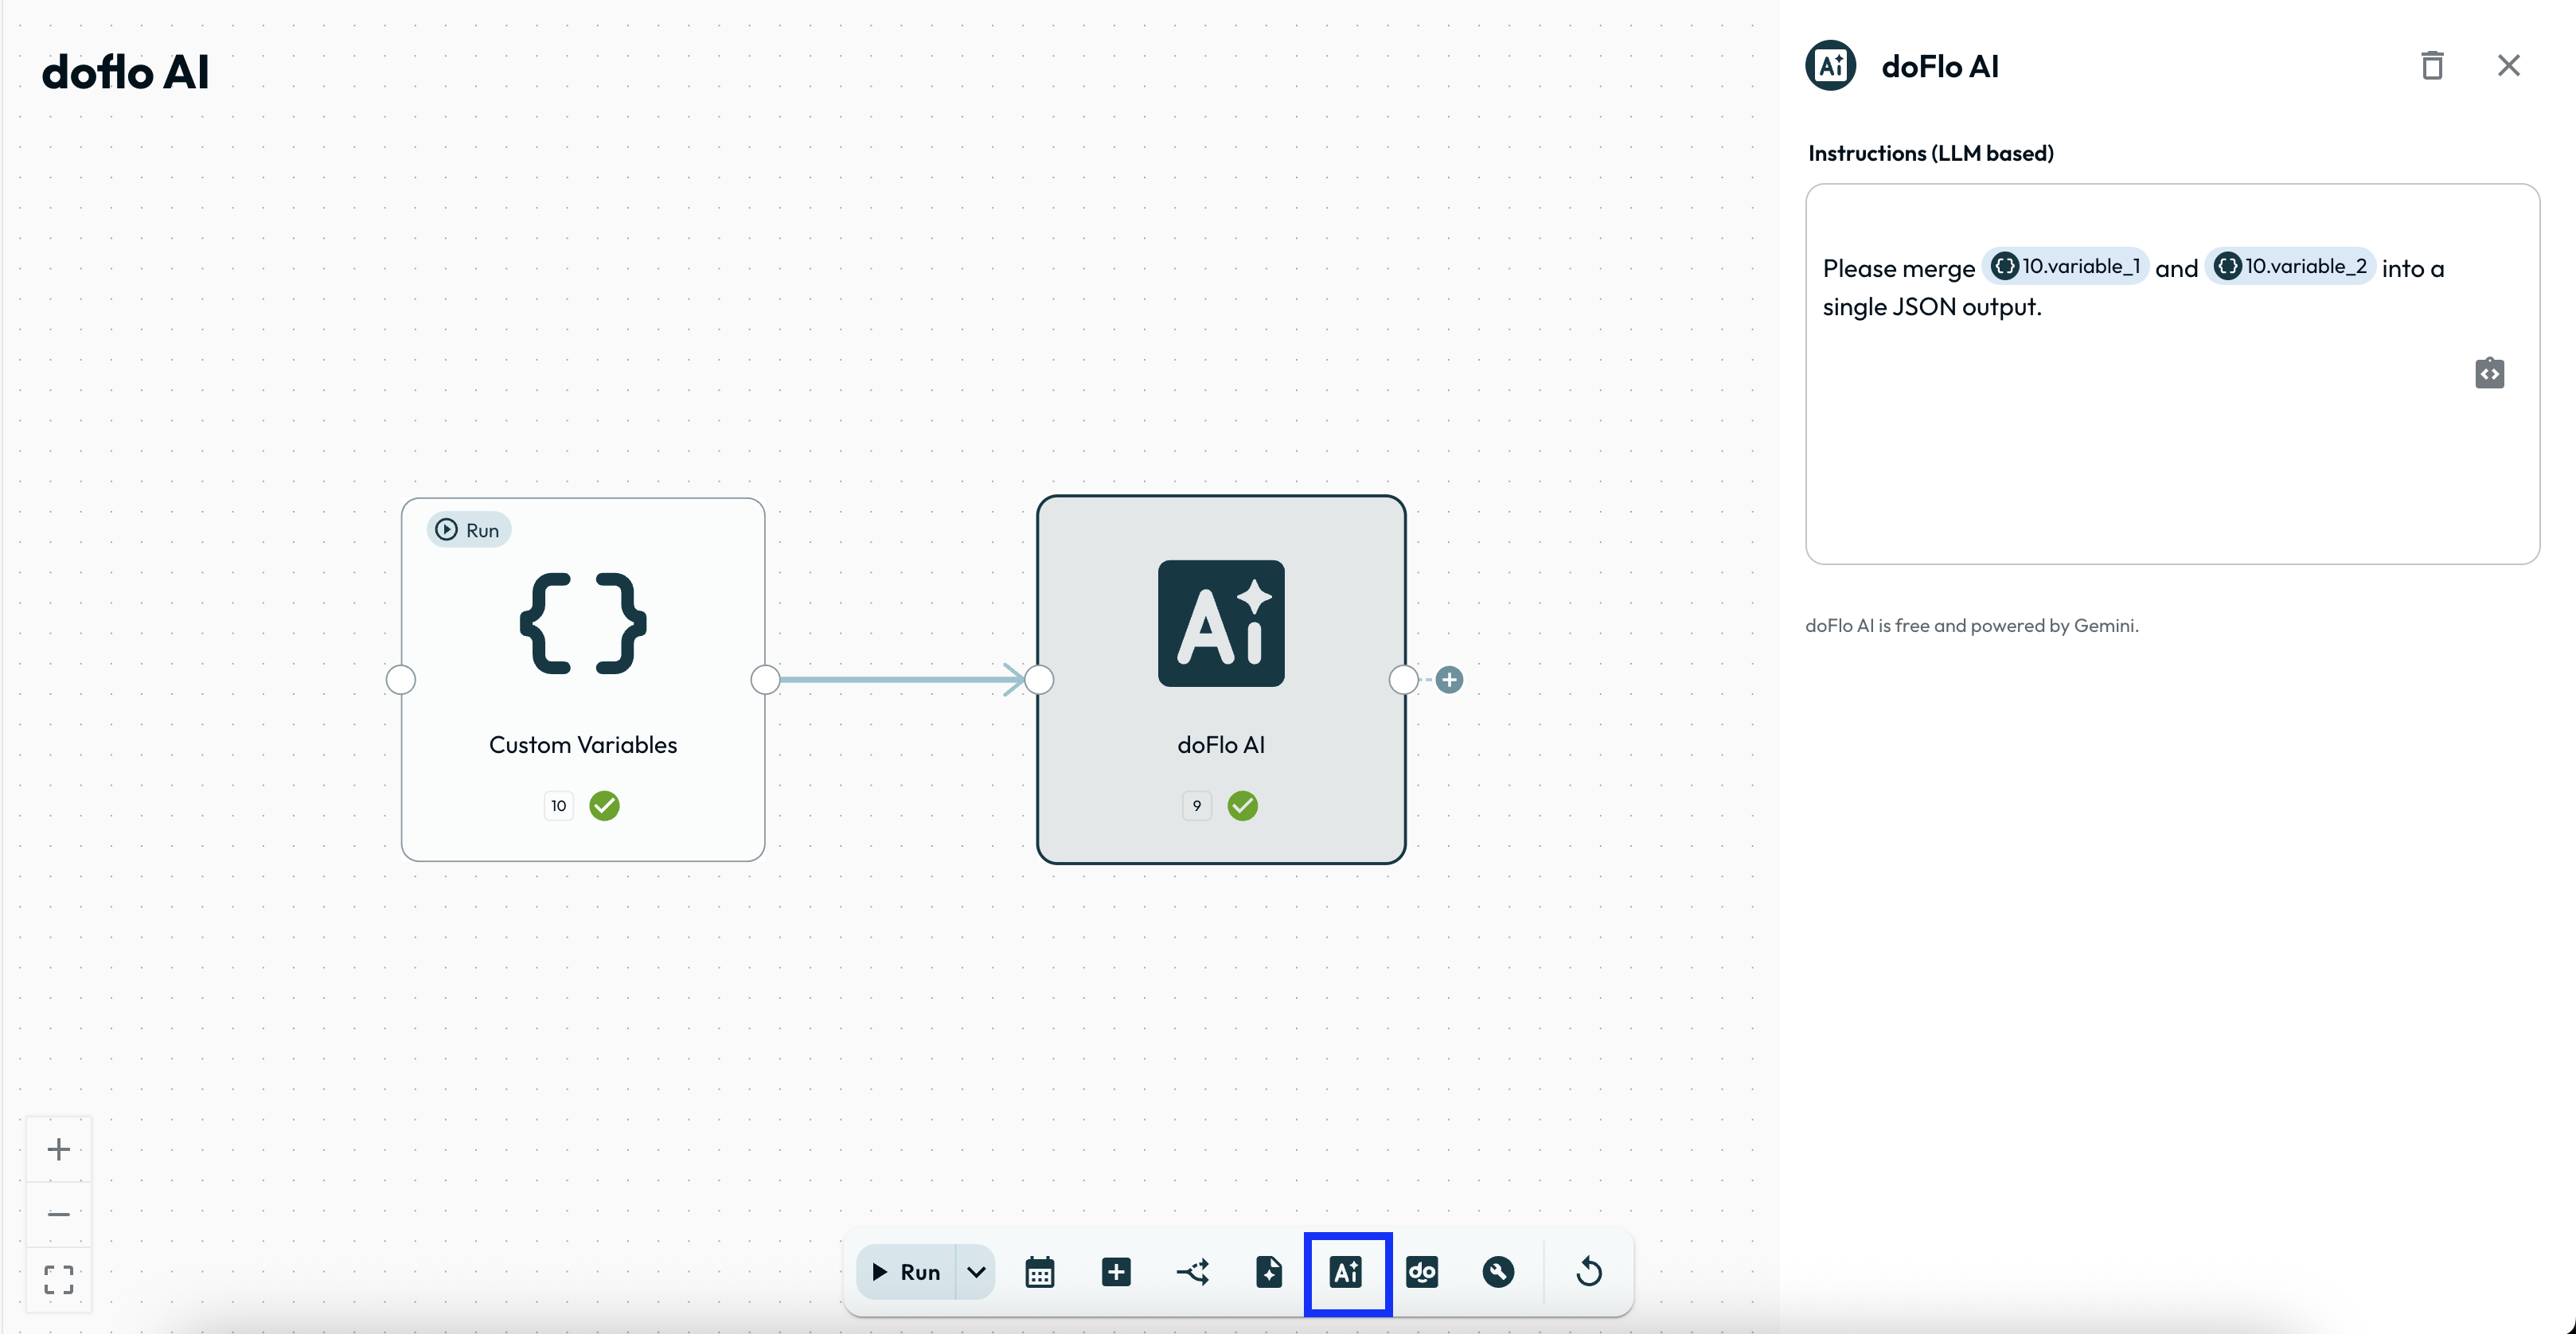Click the 'Custom Variables' node label
This screenshot has height=1334, width=2576.
(583, 745)
